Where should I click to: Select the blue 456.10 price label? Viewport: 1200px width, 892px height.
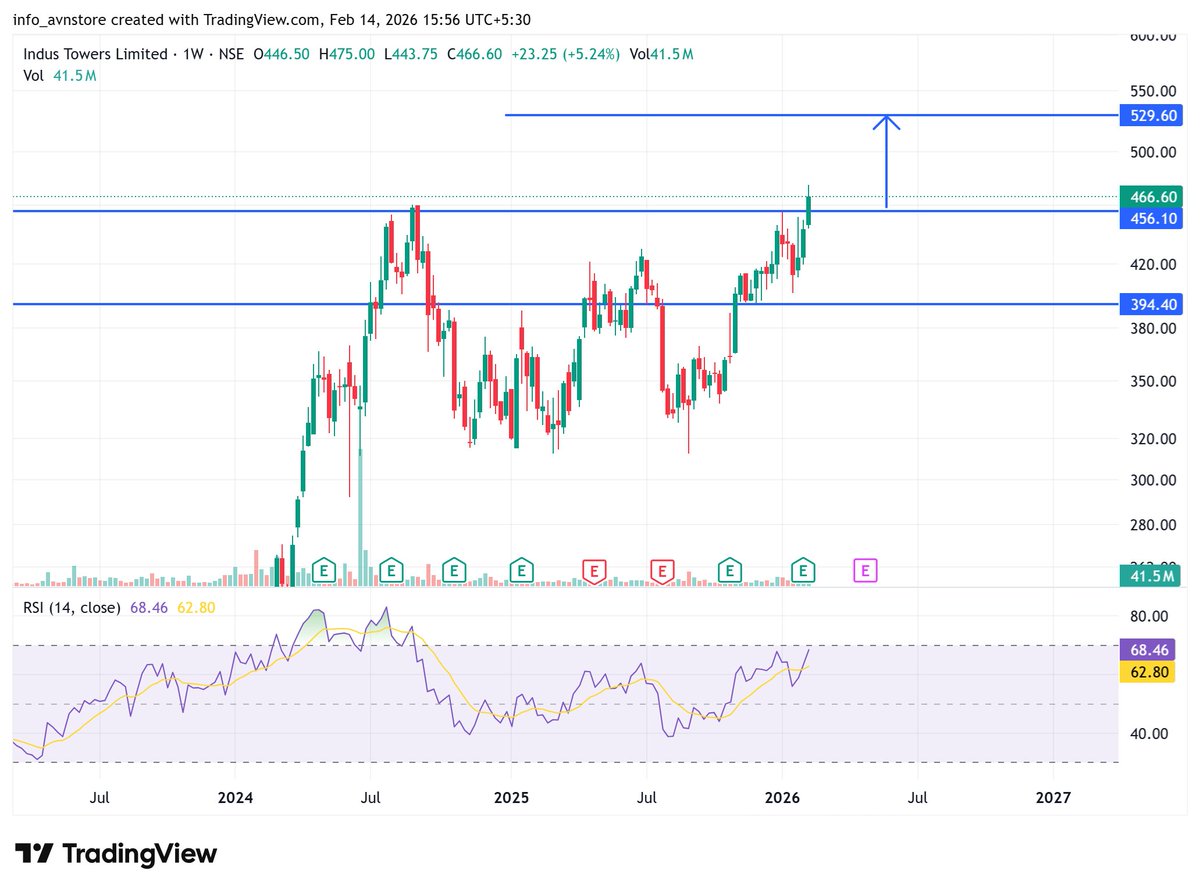coord(1150,217)
